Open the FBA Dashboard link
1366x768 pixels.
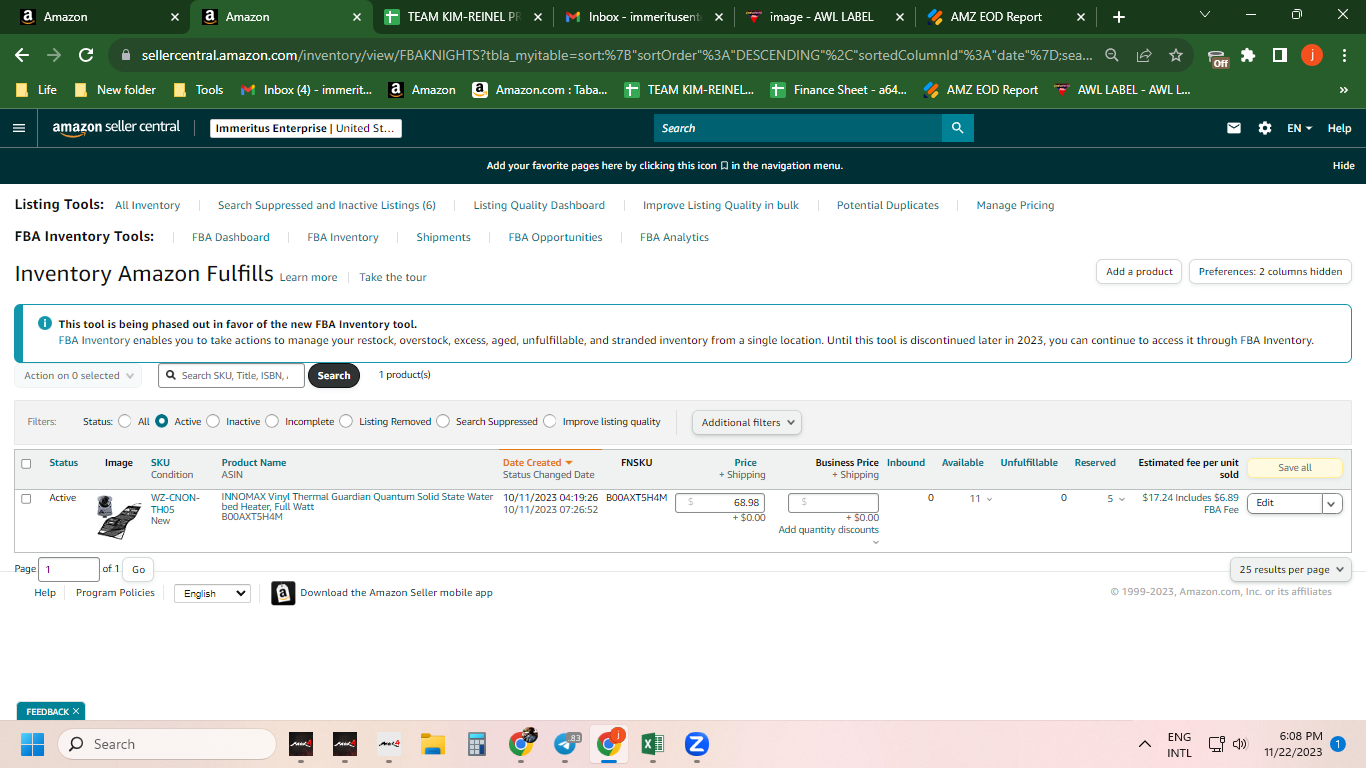tap(230, 237)
